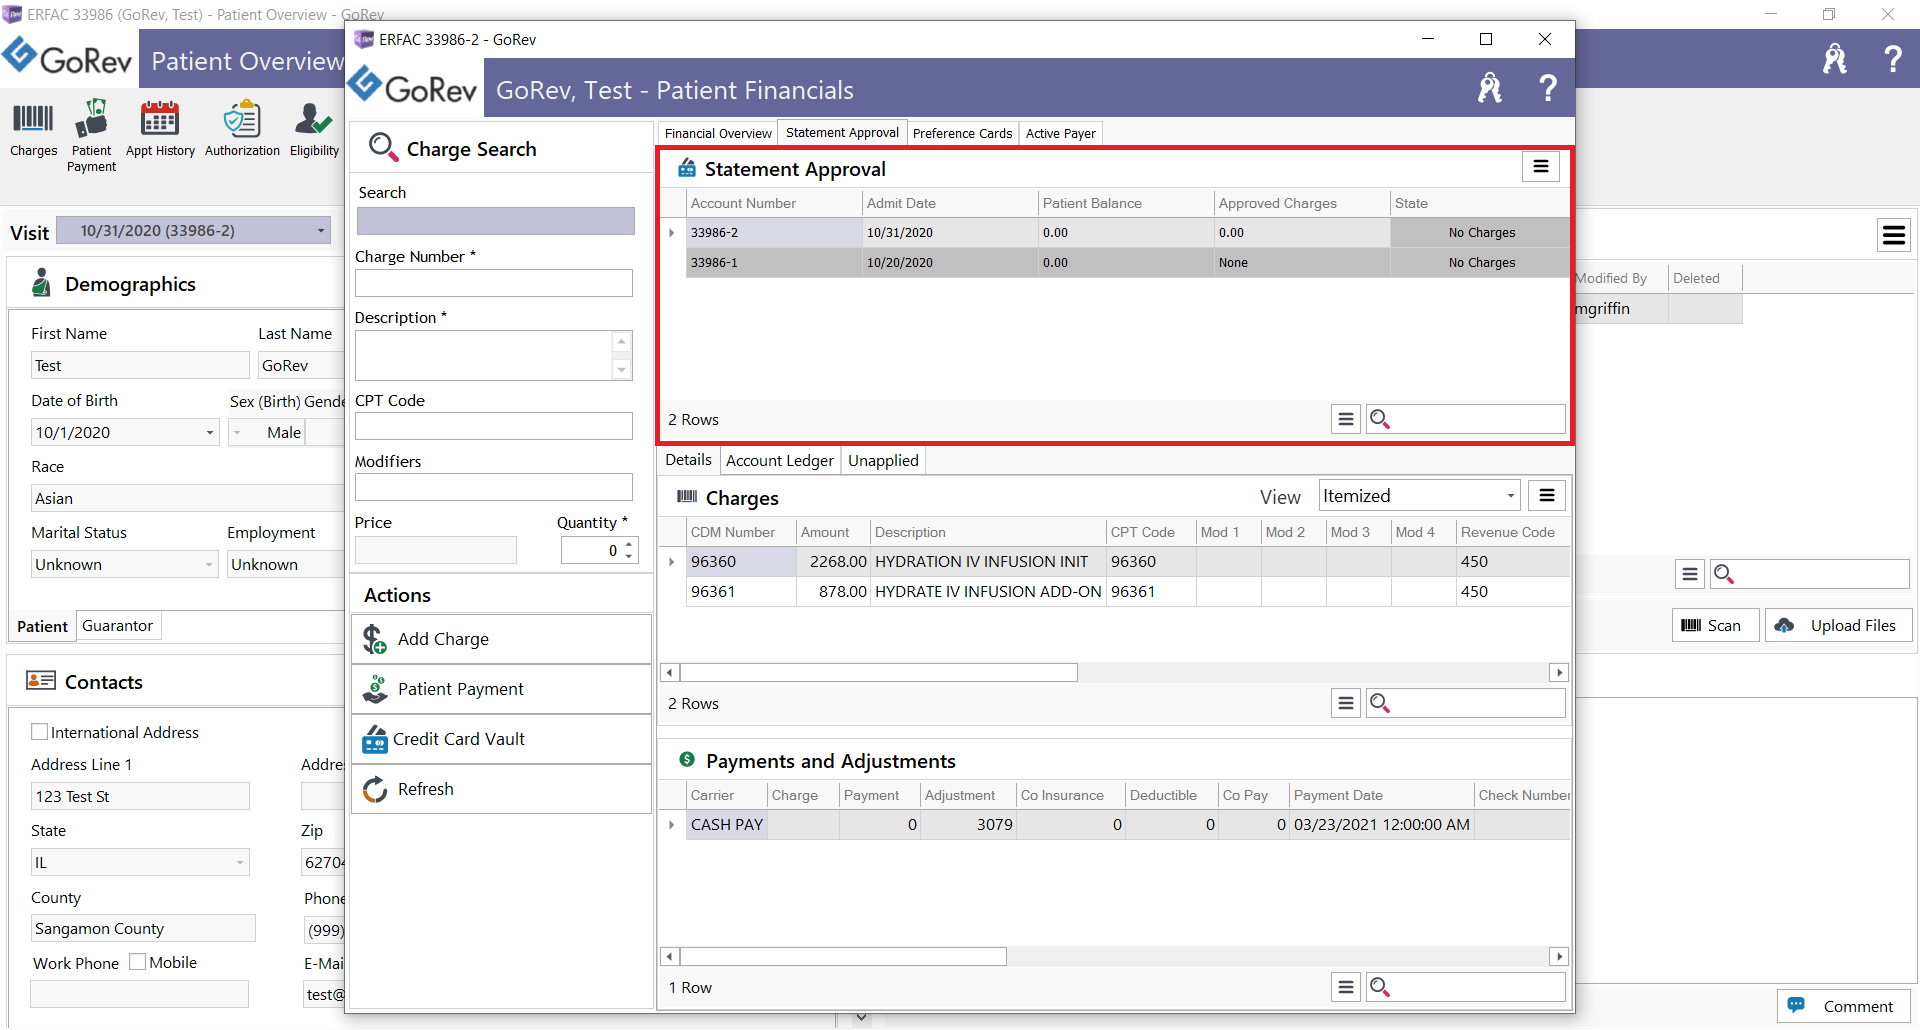Screen dimensions: 1920x1030
Task: Click the Charge Number input field
Action: point(494,283)
